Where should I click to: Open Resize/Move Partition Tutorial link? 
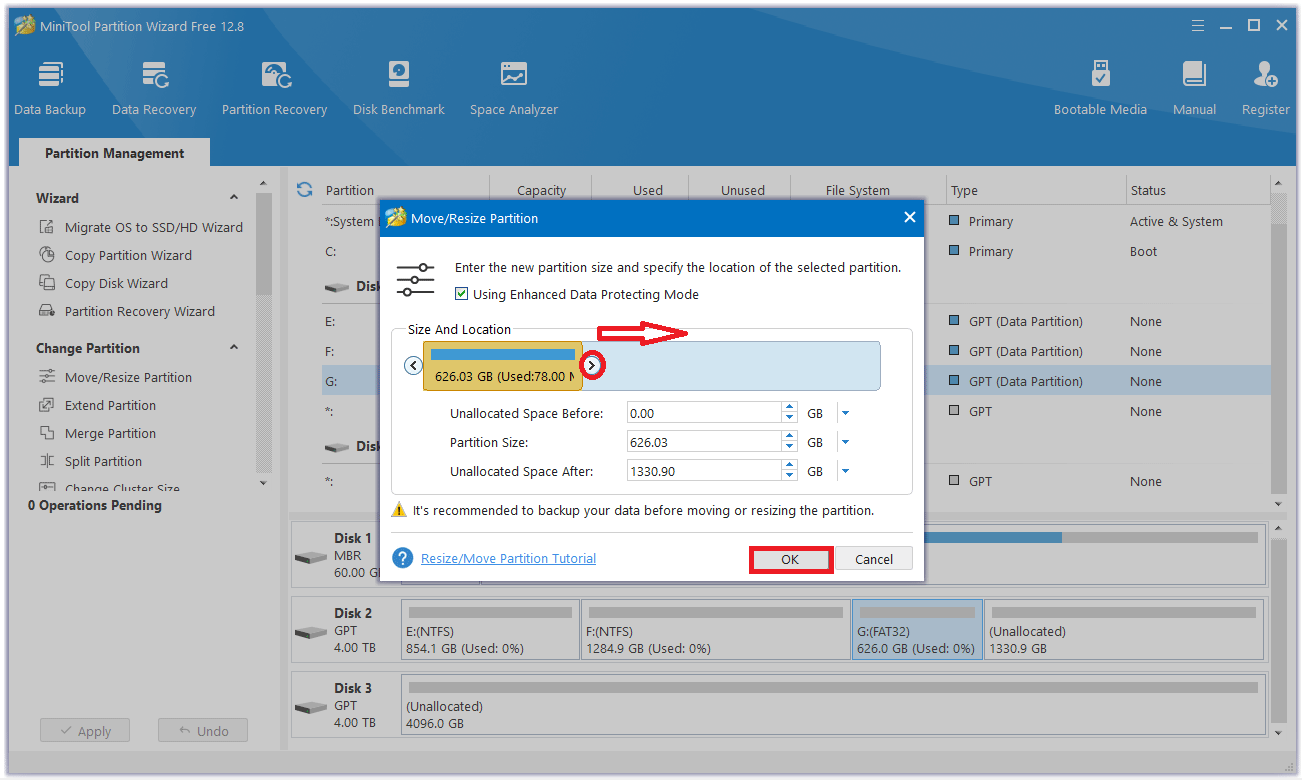coord(508,558)
